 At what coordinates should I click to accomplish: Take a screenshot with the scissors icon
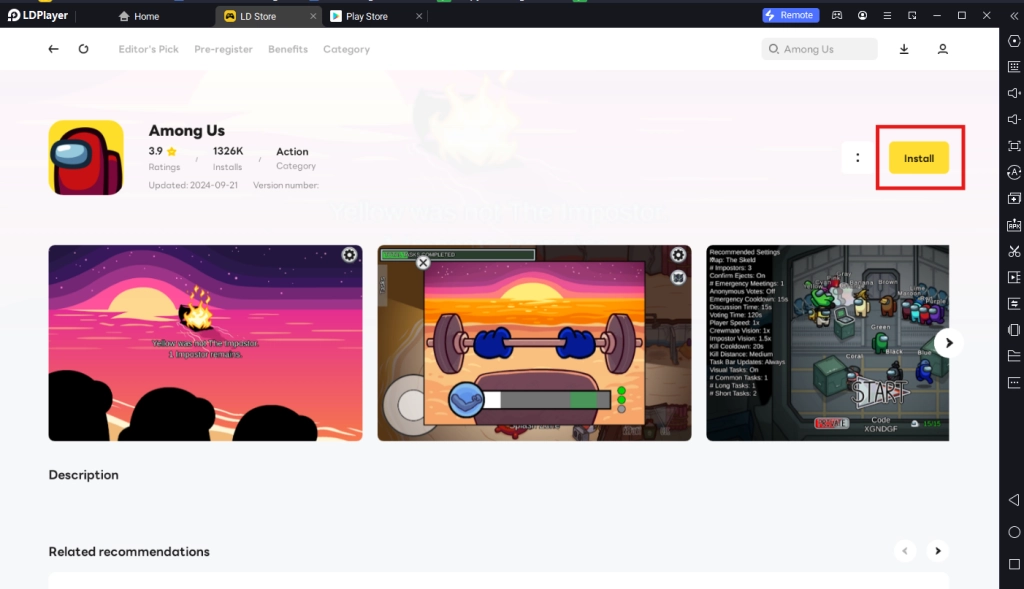[1014, 251]
